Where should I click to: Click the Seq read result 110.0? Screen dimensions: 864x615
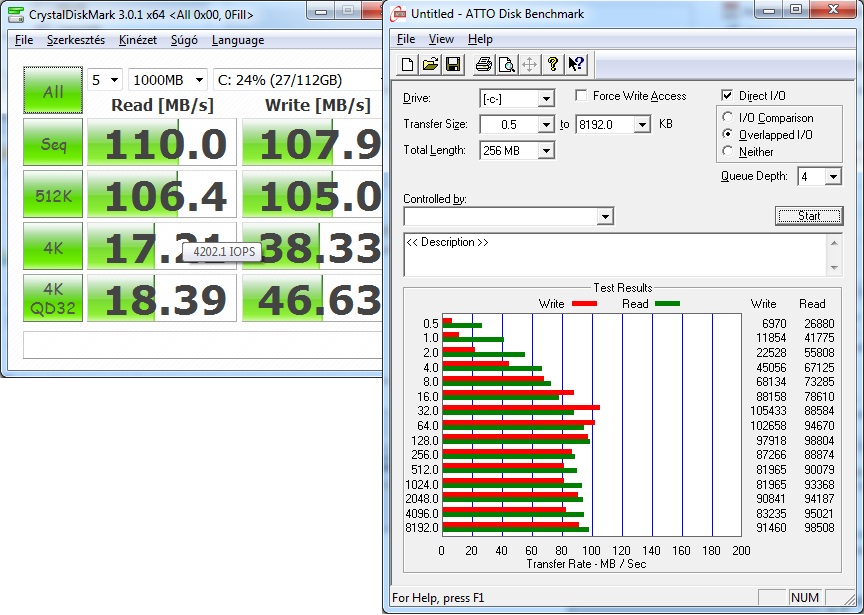point(162,143)
